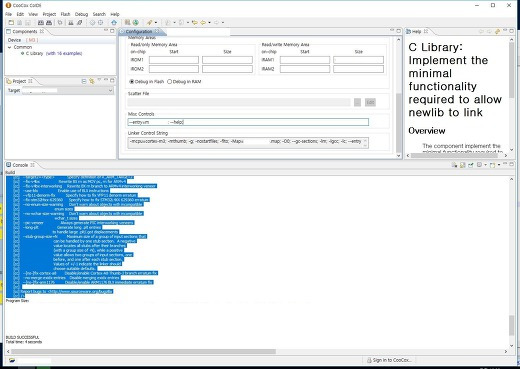Open dropdown beside Last Edit Location arrow
The height and width of the screenshot is (369, 520).
(x=209, y=23)
